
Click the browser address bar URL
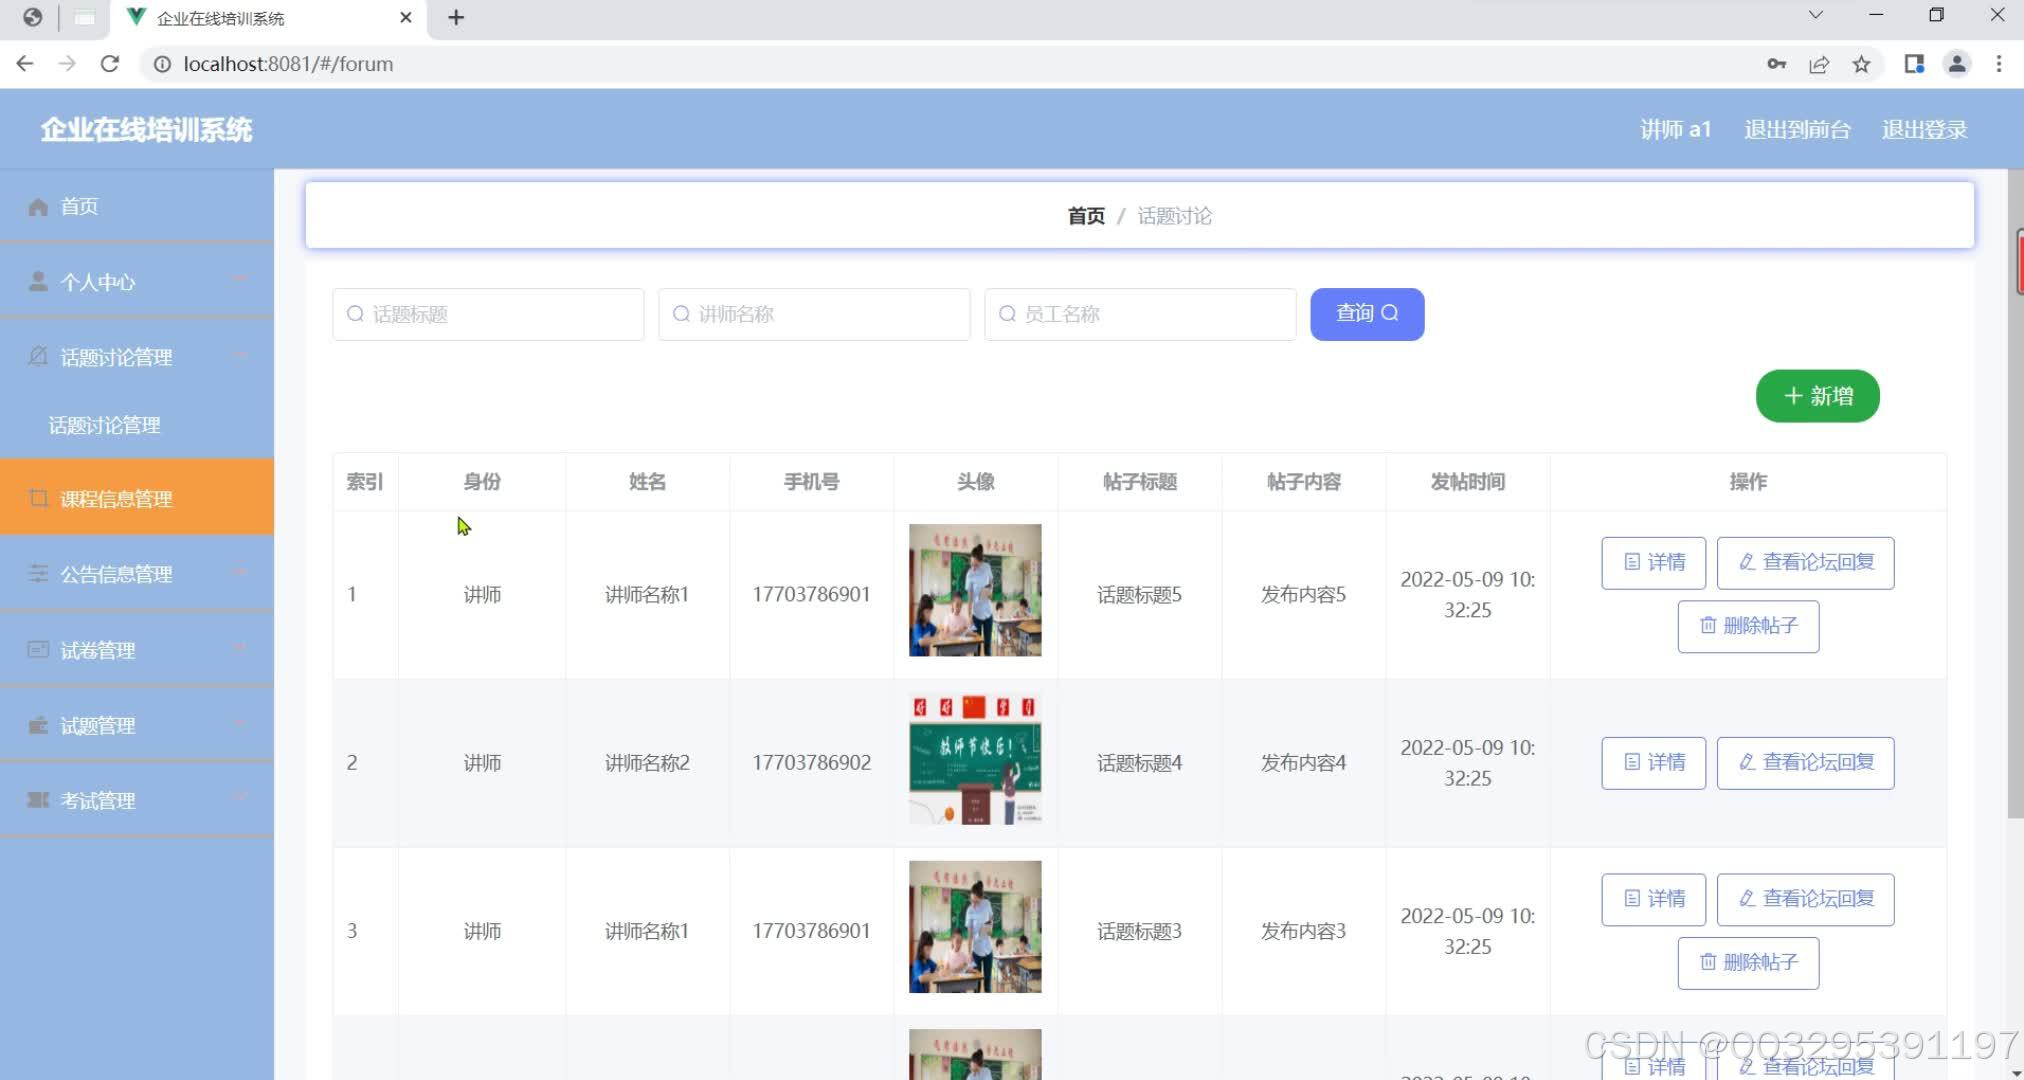click(288, 64)
